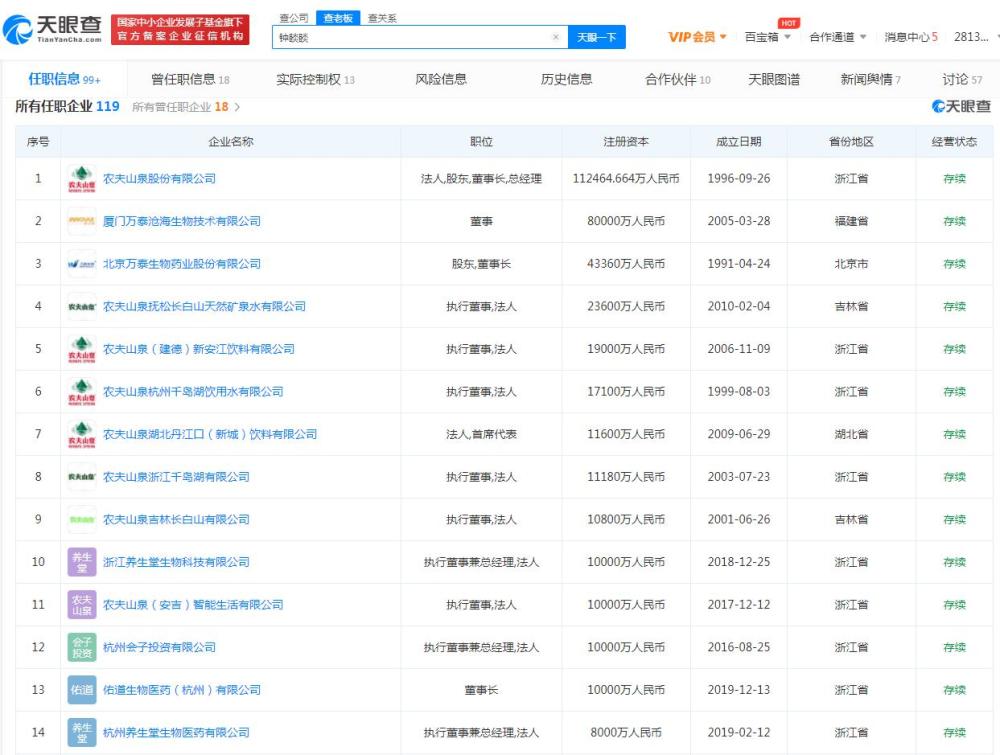Open the 养生堂 icon for 杭州养生堂生物医药有限公司

coord(82,733)
